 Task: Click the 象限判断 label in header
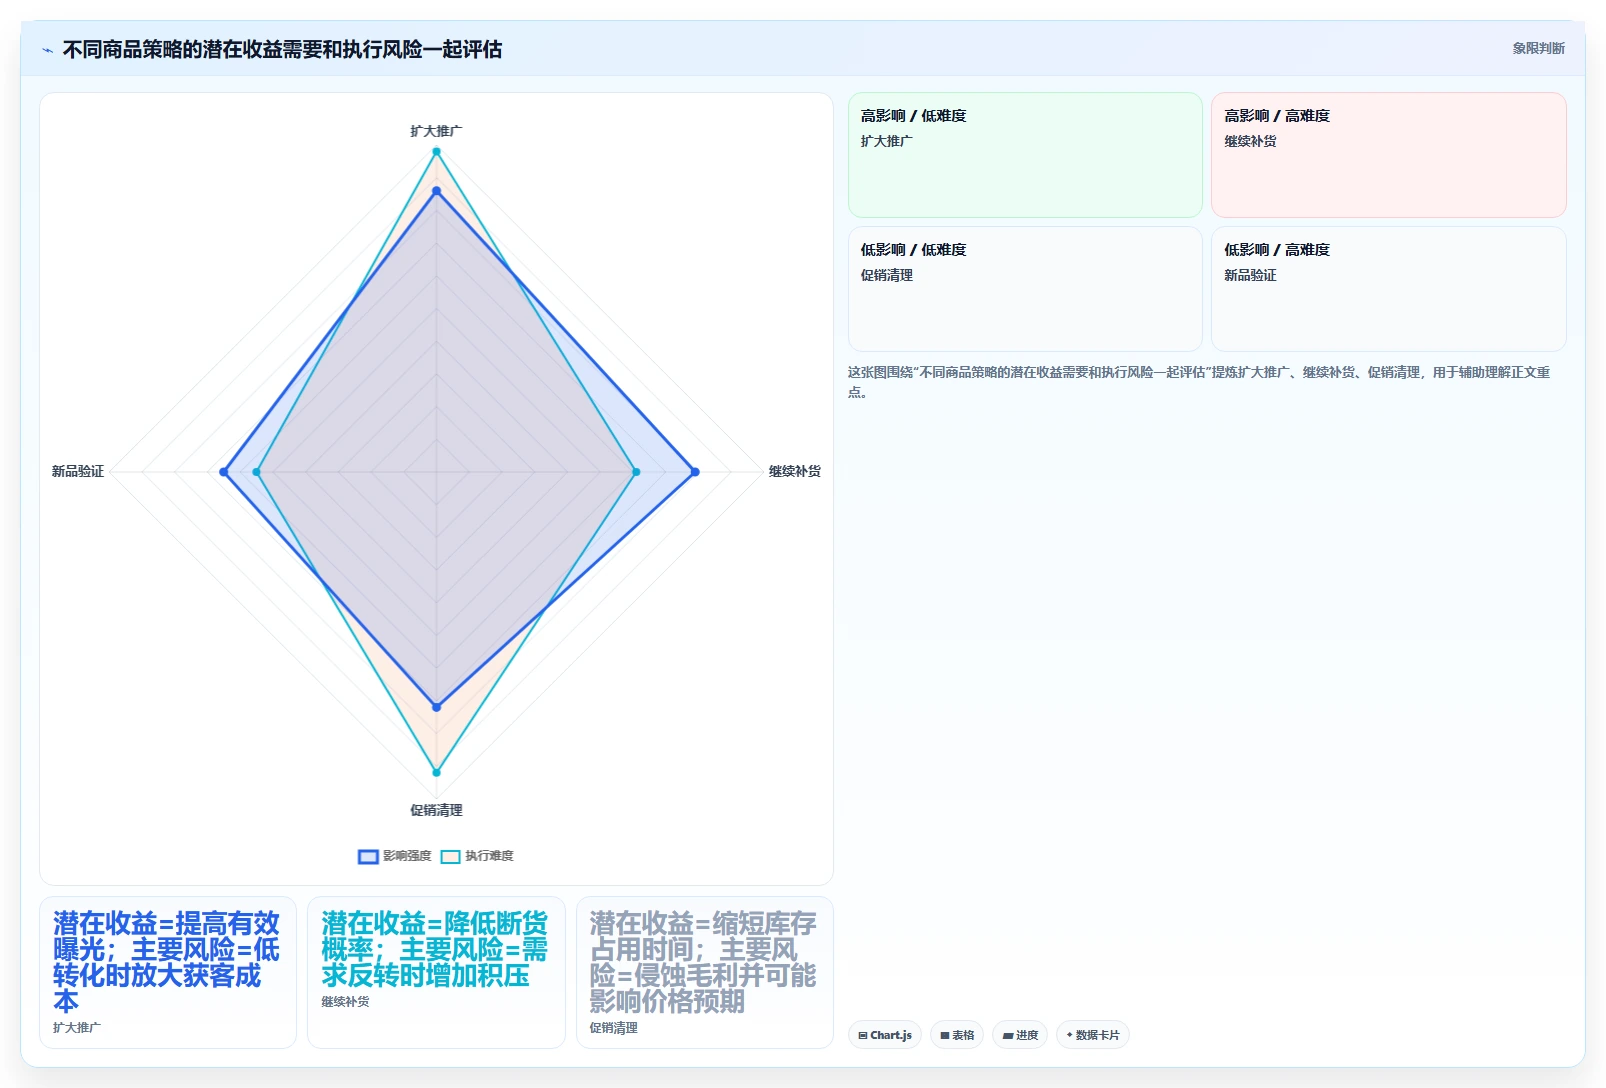coord(1538,48)
